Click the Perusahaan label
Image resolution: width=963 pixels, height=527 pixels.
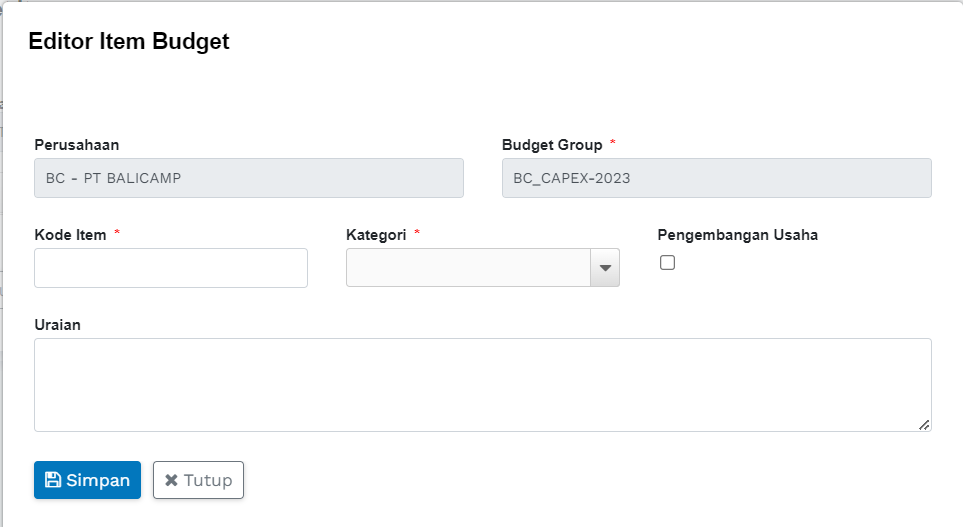coord(77,145)
